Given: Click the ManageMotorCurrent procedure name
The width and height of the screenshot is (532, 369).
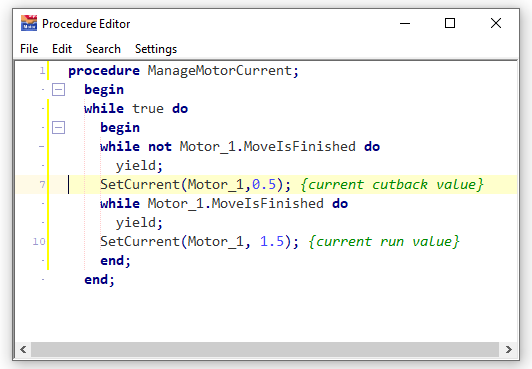Looking at the screenshot, I should [x=219, y=71].
